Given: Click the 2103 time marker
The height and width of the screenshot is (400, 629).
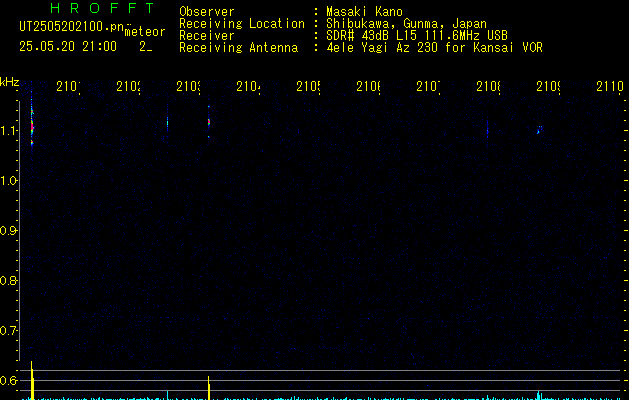Looking at the screenshot, I should (x=189, y=87).
